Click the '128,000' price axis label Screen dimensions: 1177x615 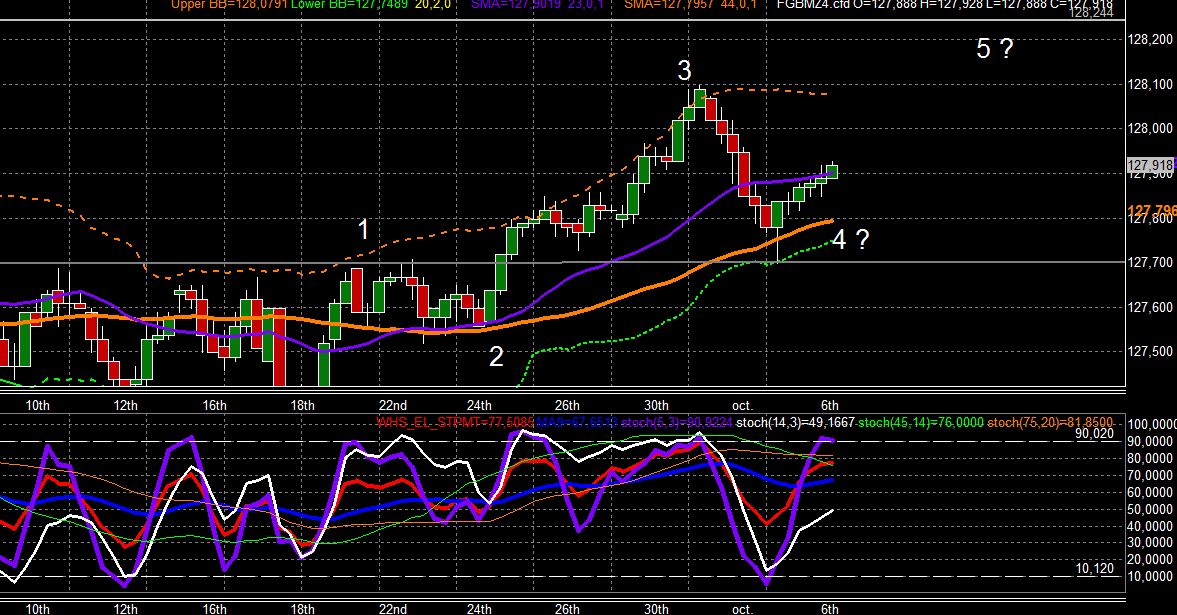1150,129
